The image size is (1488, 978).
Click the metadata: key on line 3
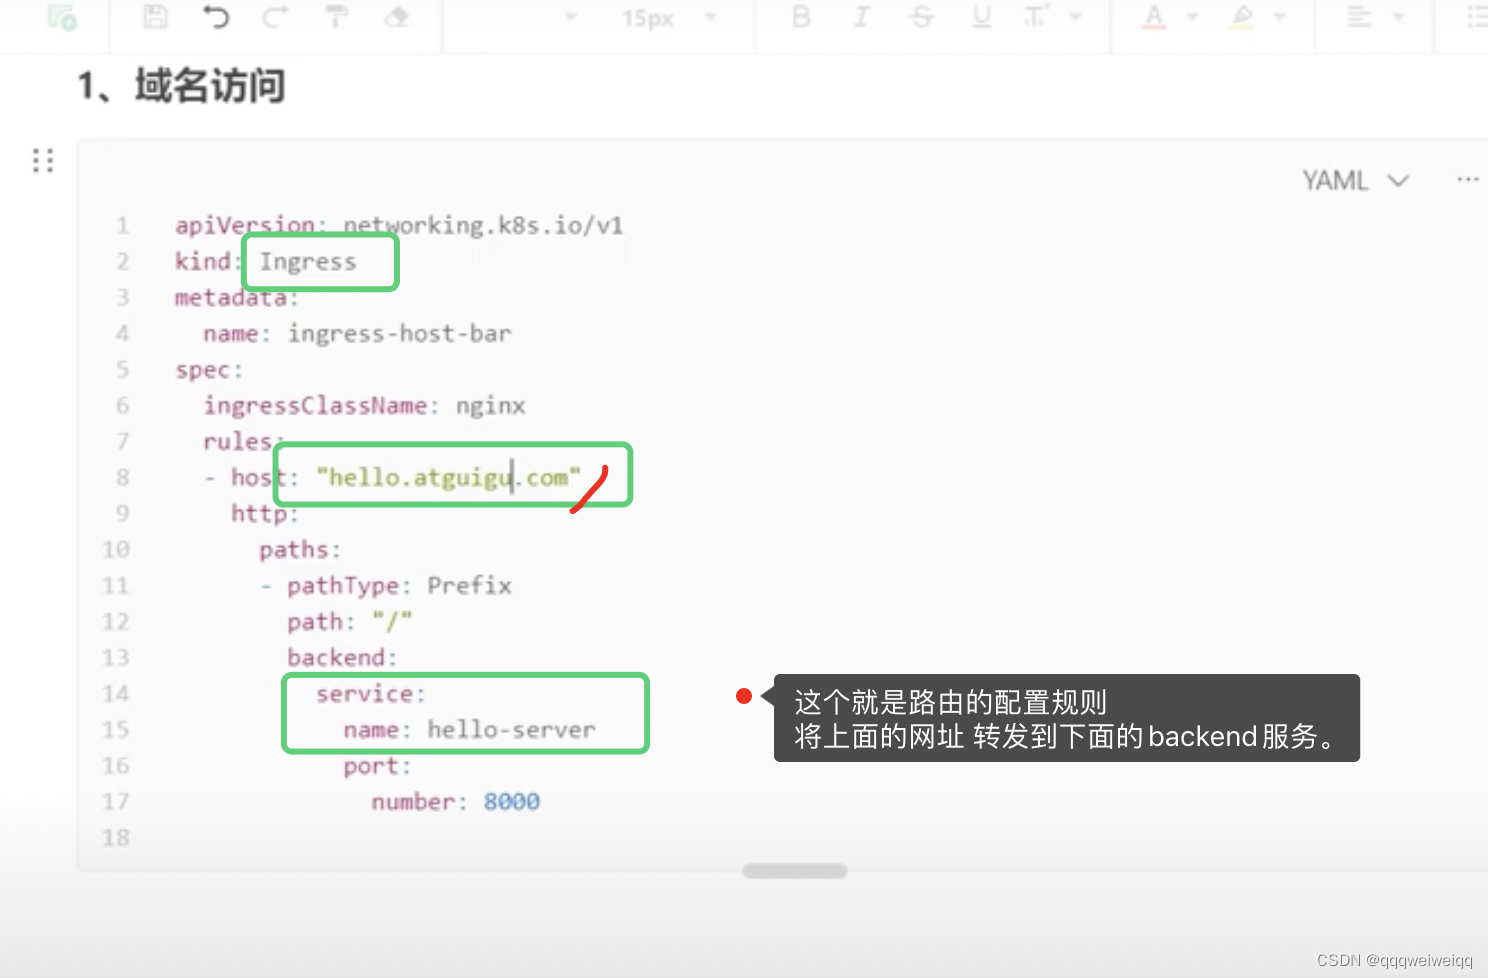pyautogui.click(x=237, y=297)
